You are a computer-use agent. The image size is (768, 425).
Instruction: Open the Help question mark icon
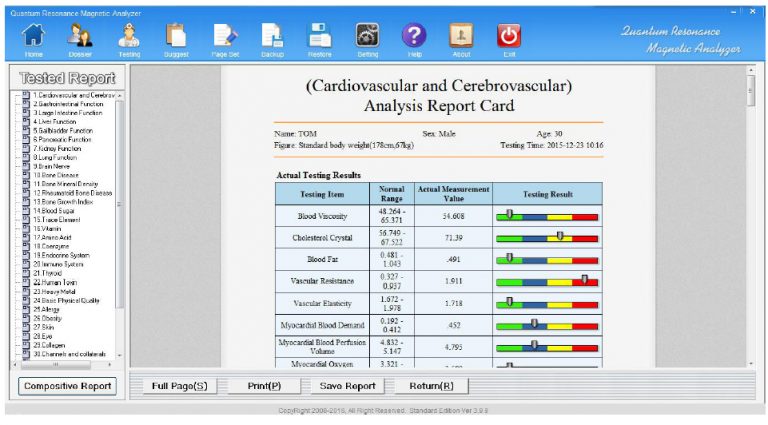coord(414,37)
